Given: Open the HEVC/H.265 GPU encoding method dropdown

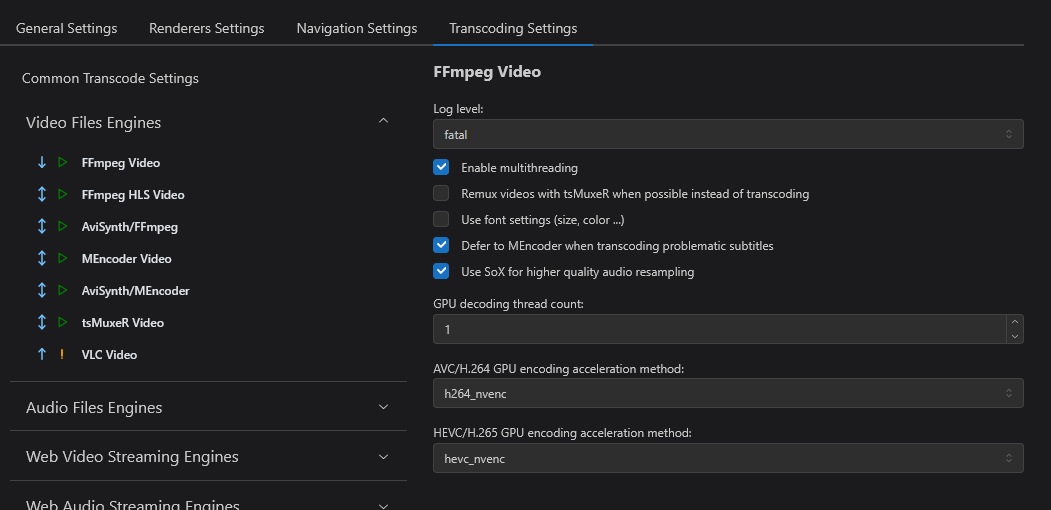Looking at the screenshot, I should click(728, 458).
